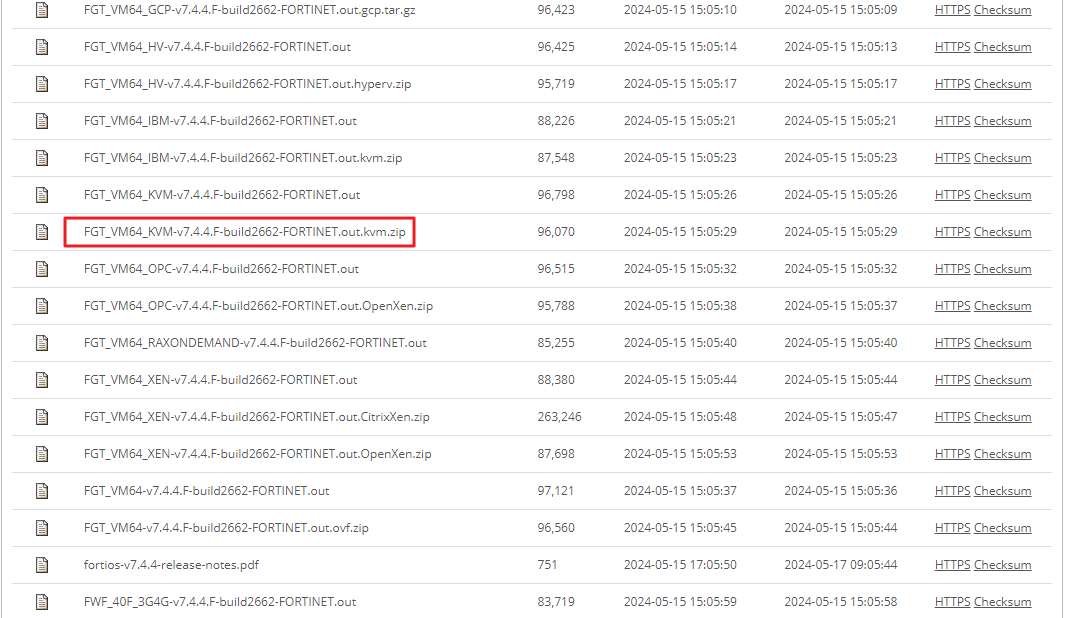Click file icon beside FGT_VM64_OPC .out
The height and width of the screenshot is (618, 1066).
point(42,269)
